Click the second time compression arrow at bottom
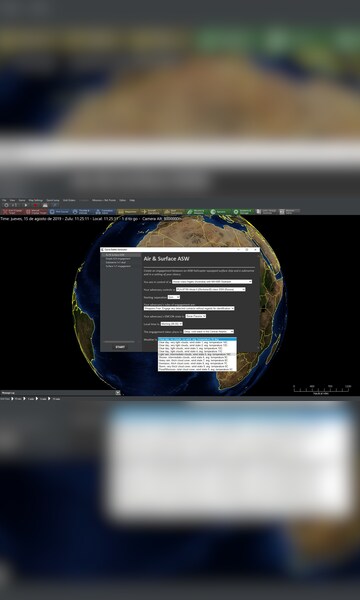The image size is (360, 600). pyautogui.click(x=24, y=399)
